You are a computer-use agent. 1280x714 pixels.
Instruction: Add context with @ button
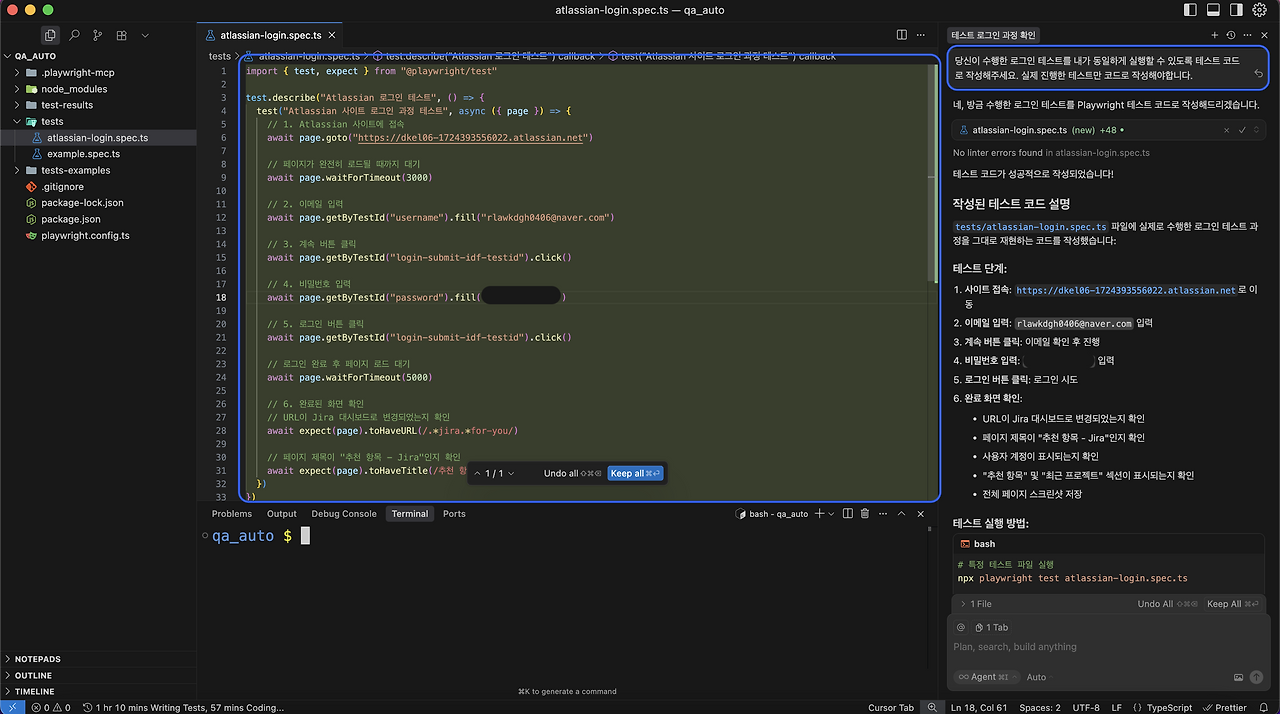pos(961,627)
